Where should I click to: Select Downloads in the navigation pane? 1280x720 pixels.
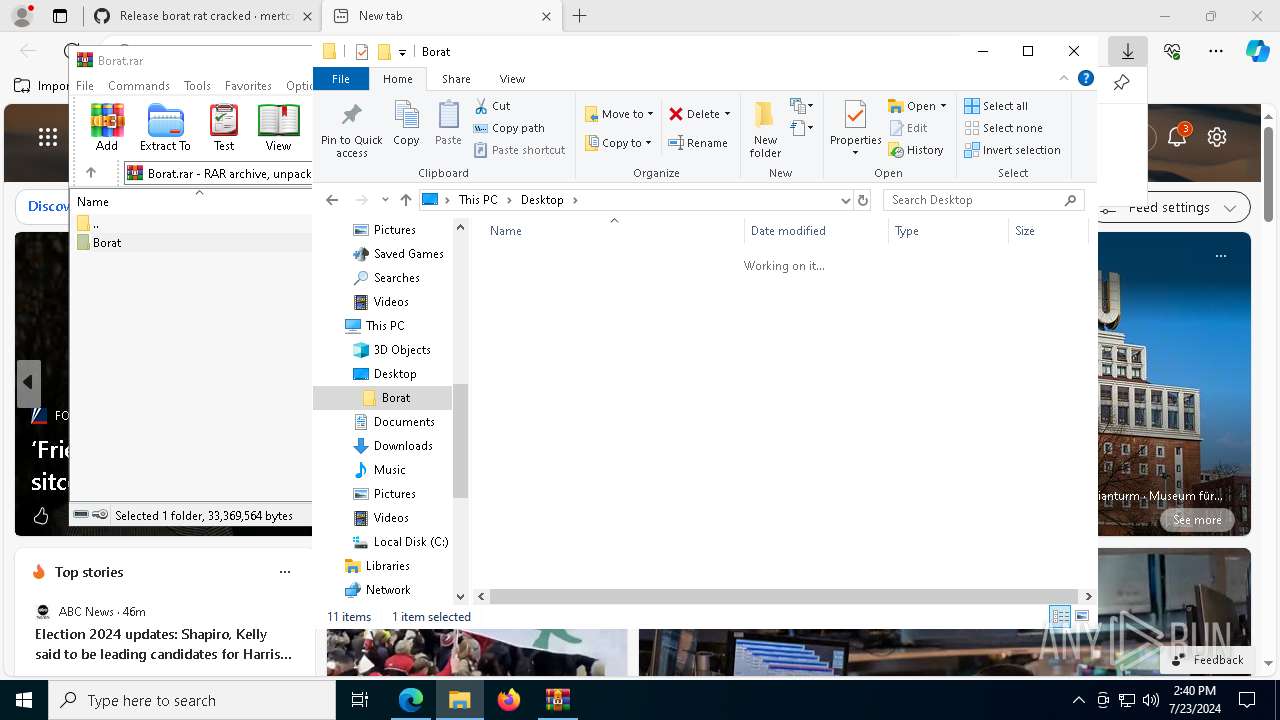[403, 446]
